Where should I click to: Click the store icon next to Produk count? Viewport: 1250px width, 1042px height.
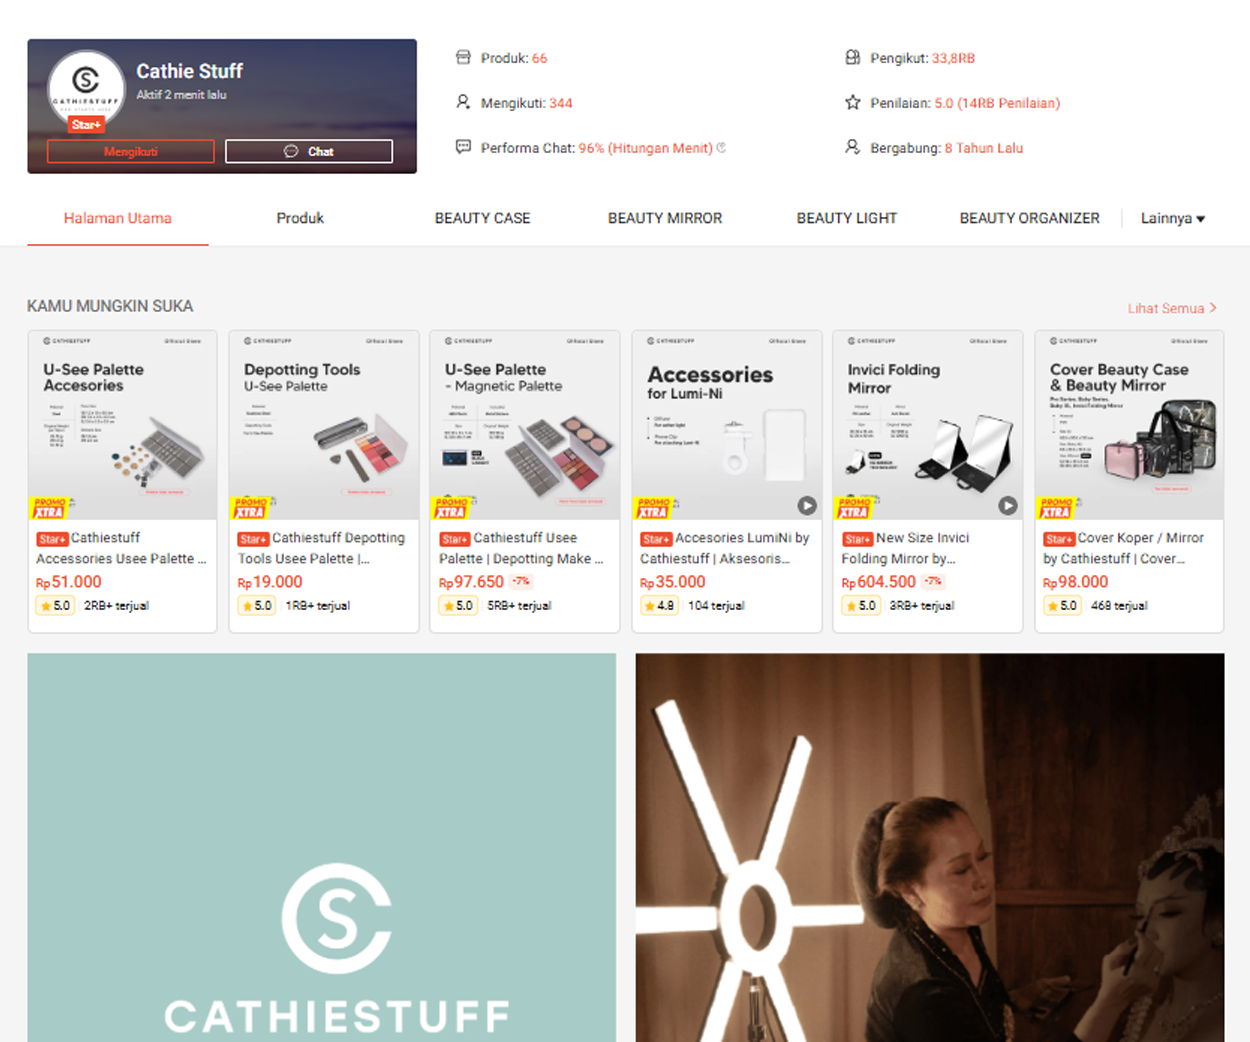[463, 57]
